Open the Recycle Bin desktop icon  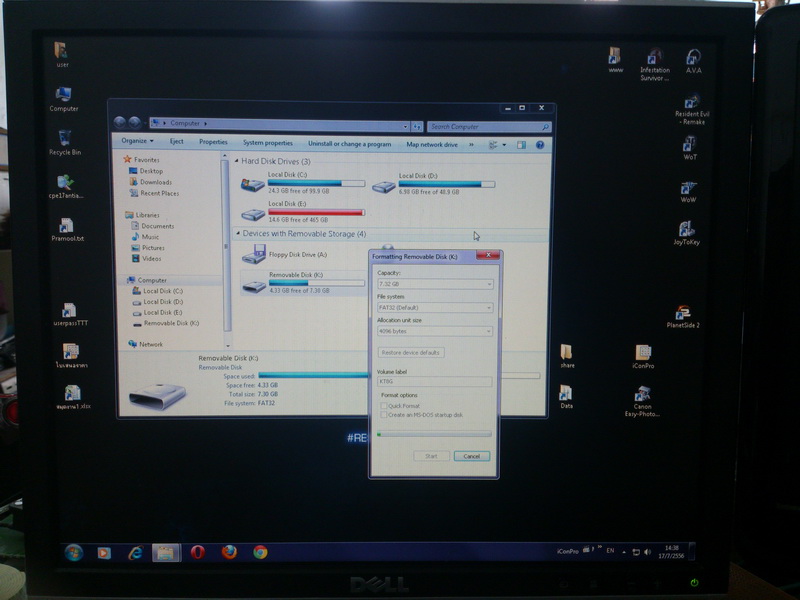65,142
